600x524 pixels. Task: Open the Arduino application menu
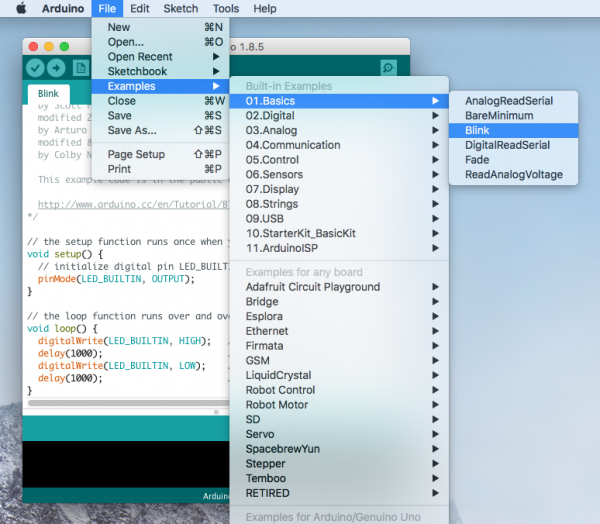[x=63, y=8]
